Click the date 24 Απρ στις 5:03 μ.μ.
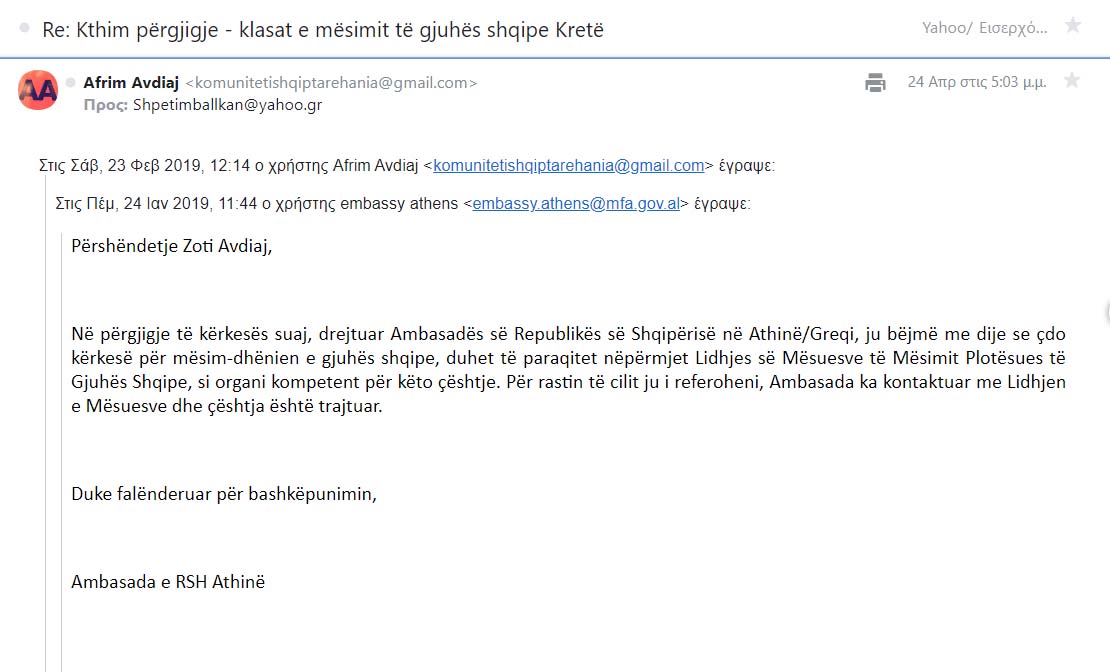 [x=977, y=81]
